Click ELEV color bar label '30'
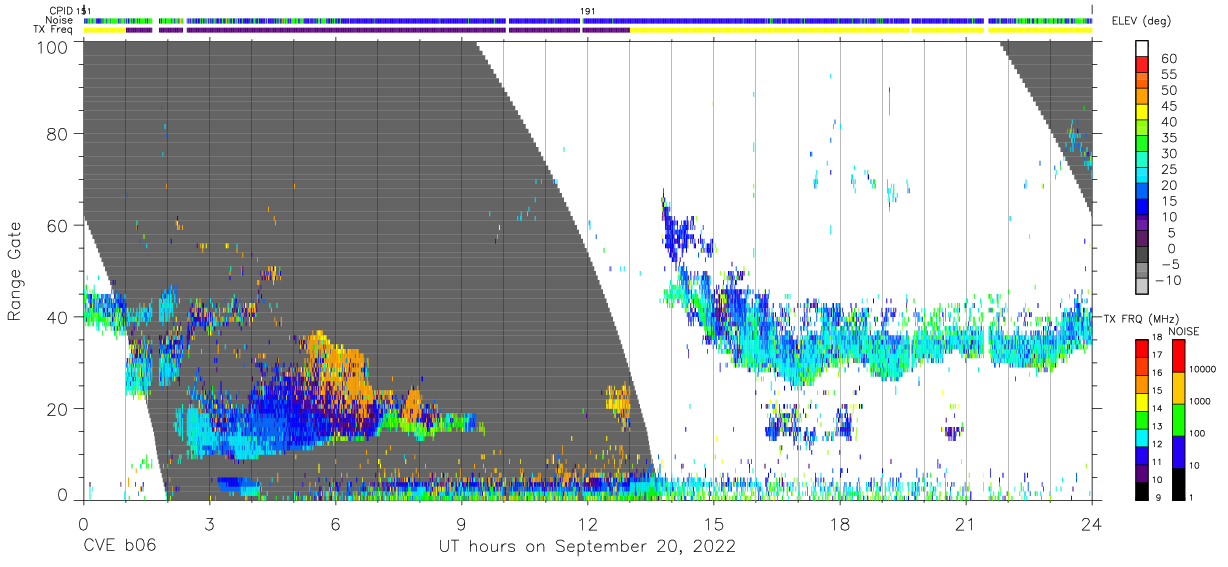 pyautogui.click(x=1167, y=154)
